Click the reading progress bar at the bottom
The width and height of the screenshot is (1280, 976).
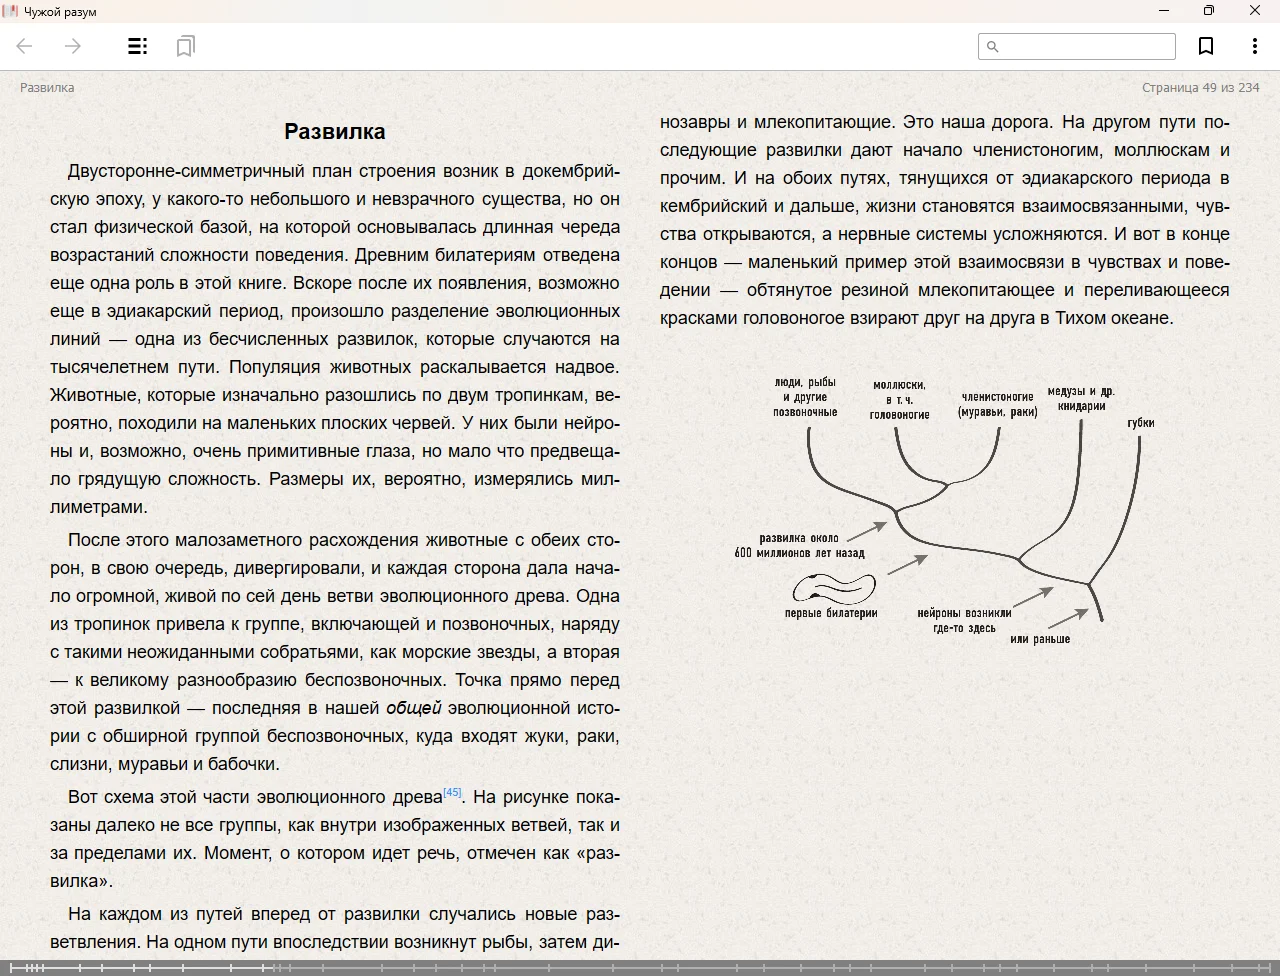(x=640, y=968)
